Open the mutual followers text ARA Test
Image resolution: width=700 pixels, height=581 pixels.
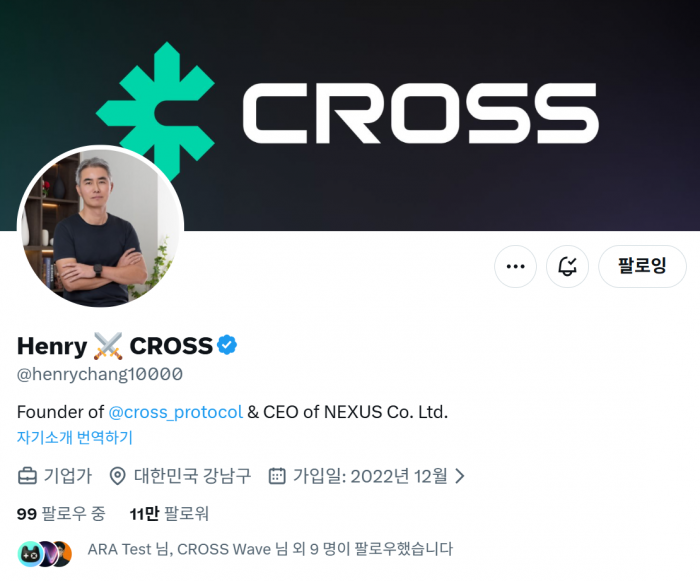[x=270, y=549]
